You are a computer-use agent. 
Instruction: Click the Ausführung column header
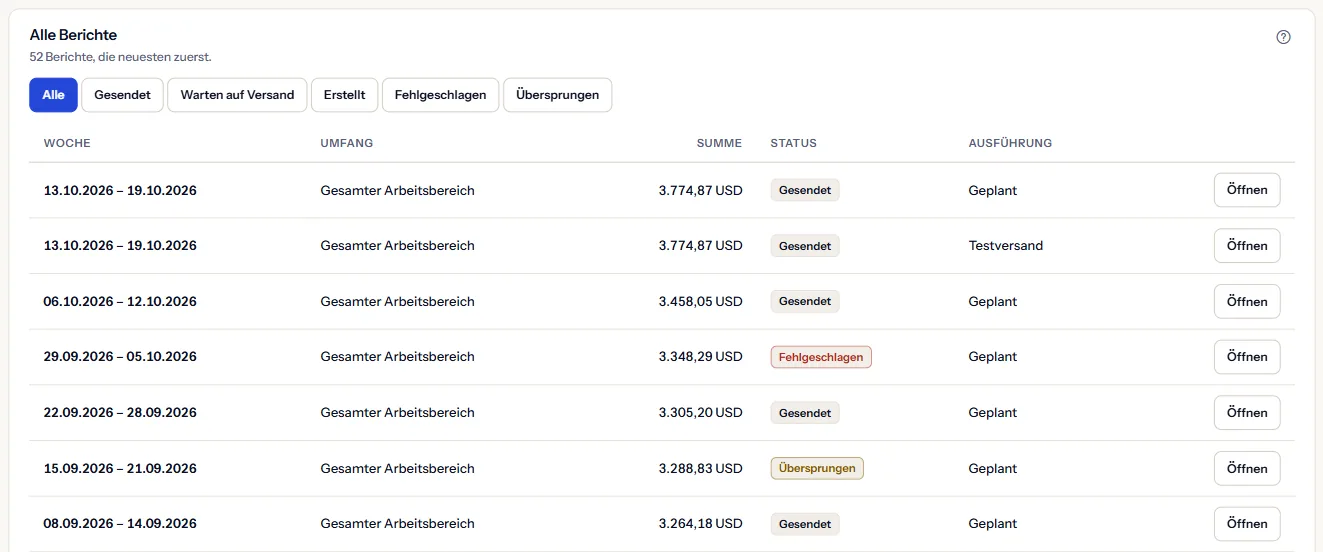(1010, 143)
